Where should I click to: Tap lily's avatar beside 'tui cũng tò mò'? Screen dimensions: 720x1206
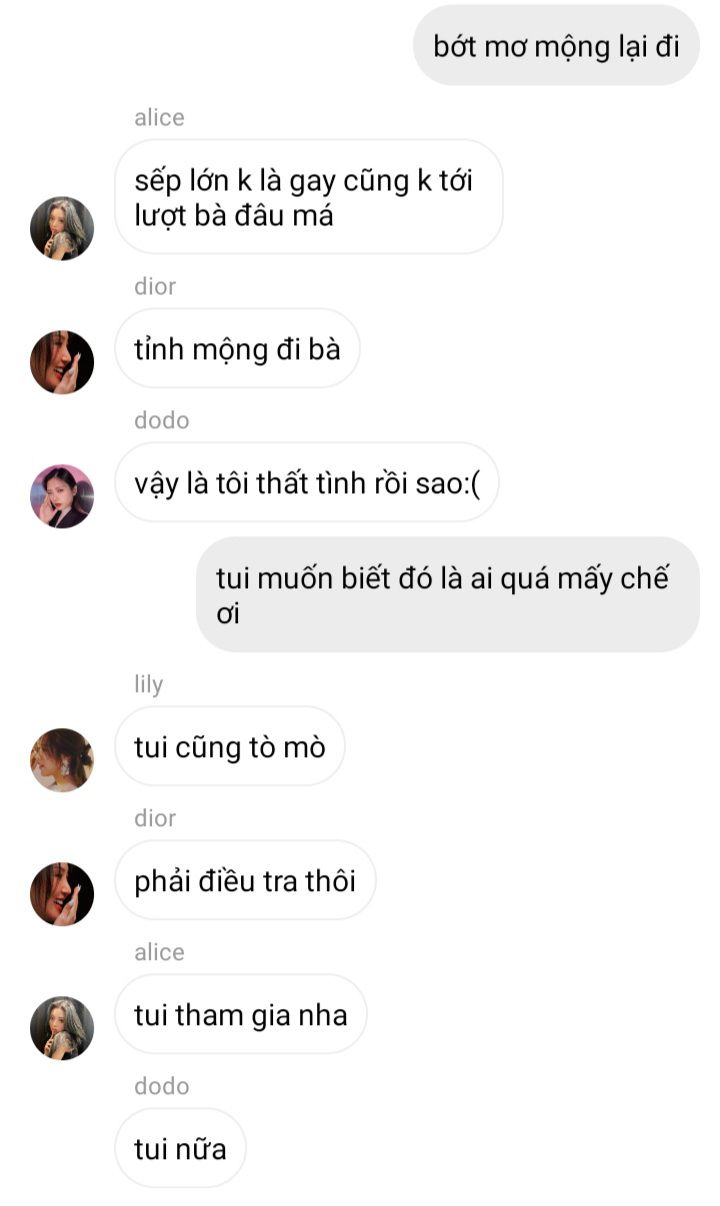click(62, 760)
